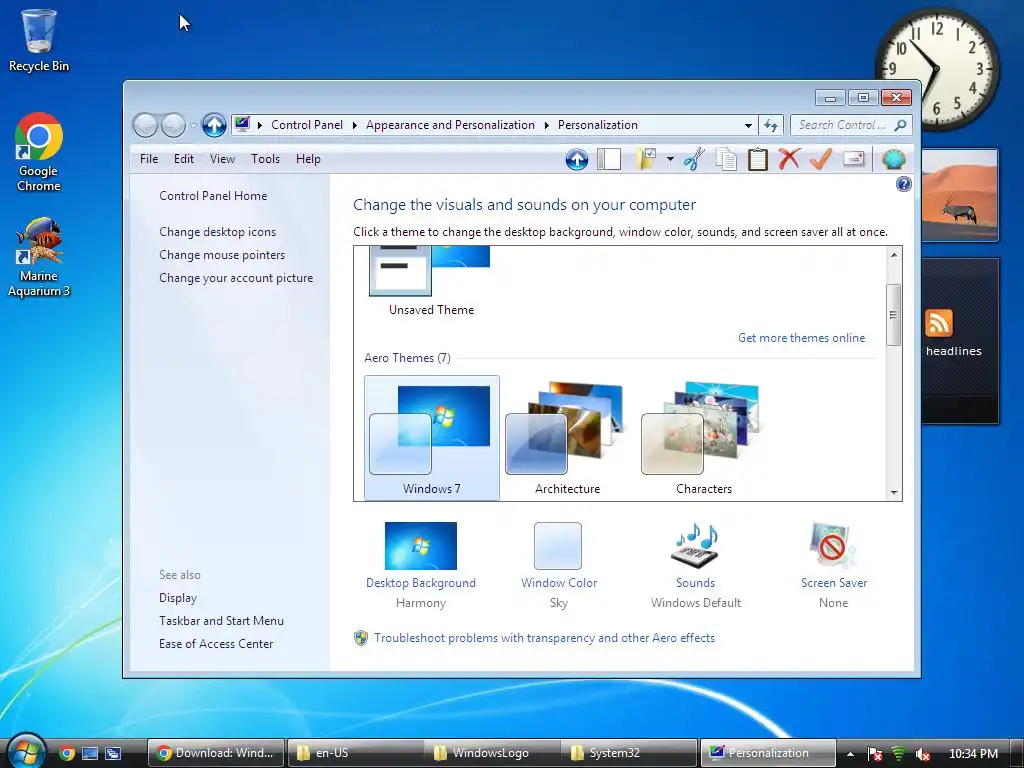Open the Tools menu

pyautogui.click(x=265, y=159)
